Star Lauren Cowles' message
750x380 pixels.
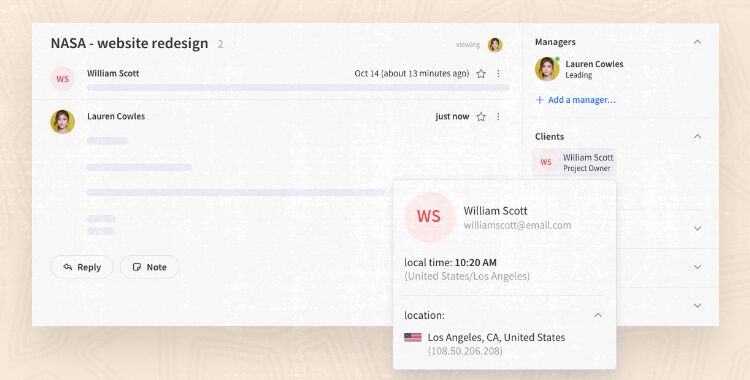point(481,117)
